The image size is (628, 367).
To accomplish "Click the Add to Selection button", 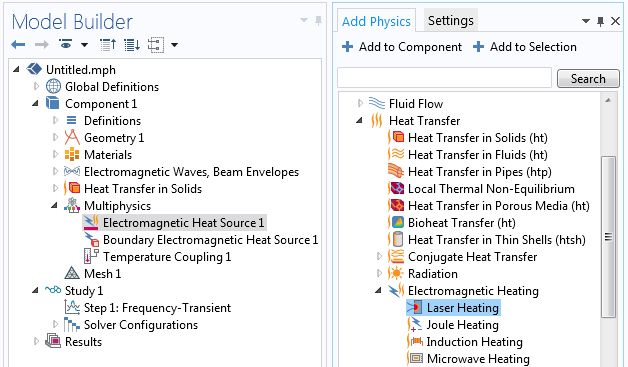I will click(525, 47).
